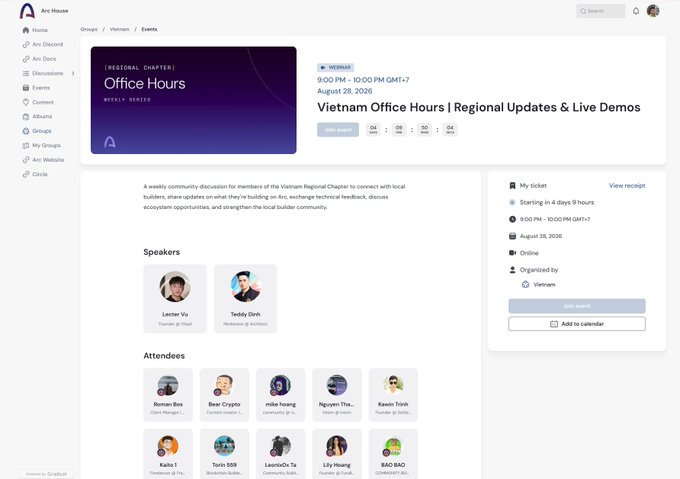Click the Events breadcrumb

tap(149, 29)
